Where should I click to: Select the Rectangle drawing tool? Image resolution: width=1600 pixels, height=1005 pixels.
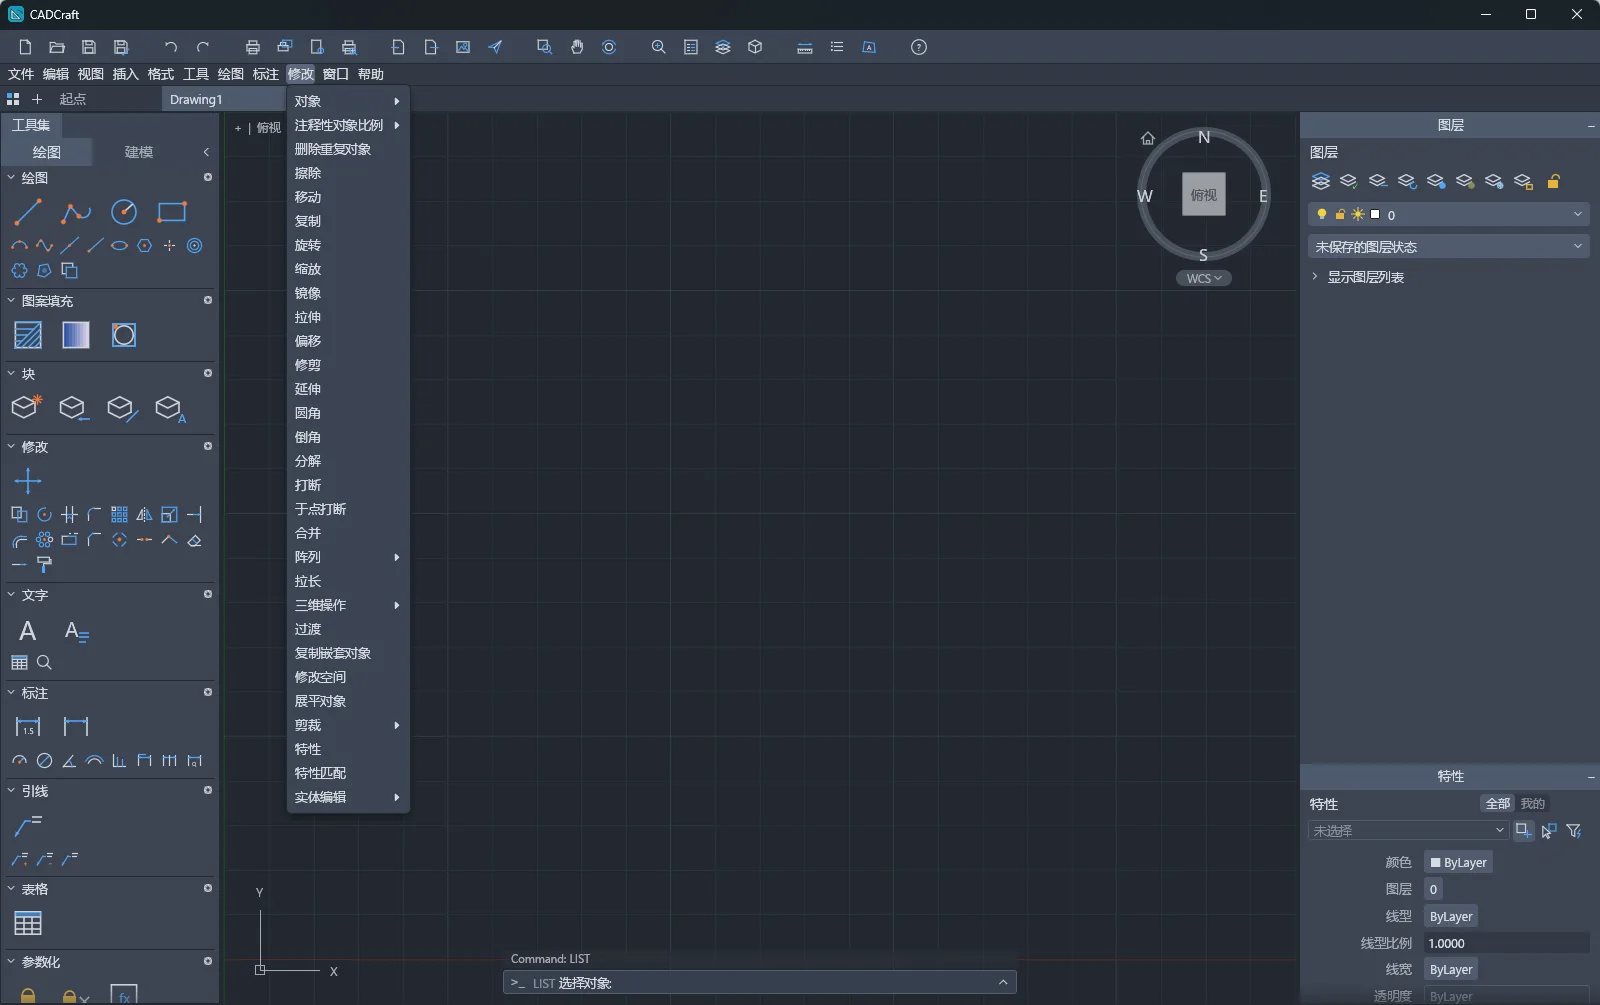(x=172, y=212)
